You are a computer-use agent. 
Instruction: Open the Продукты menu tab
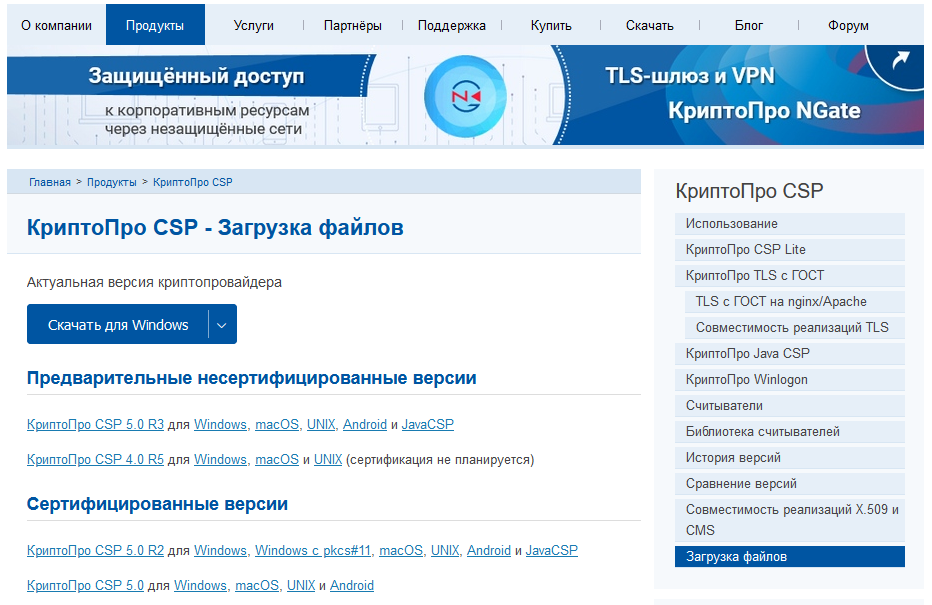155,26
